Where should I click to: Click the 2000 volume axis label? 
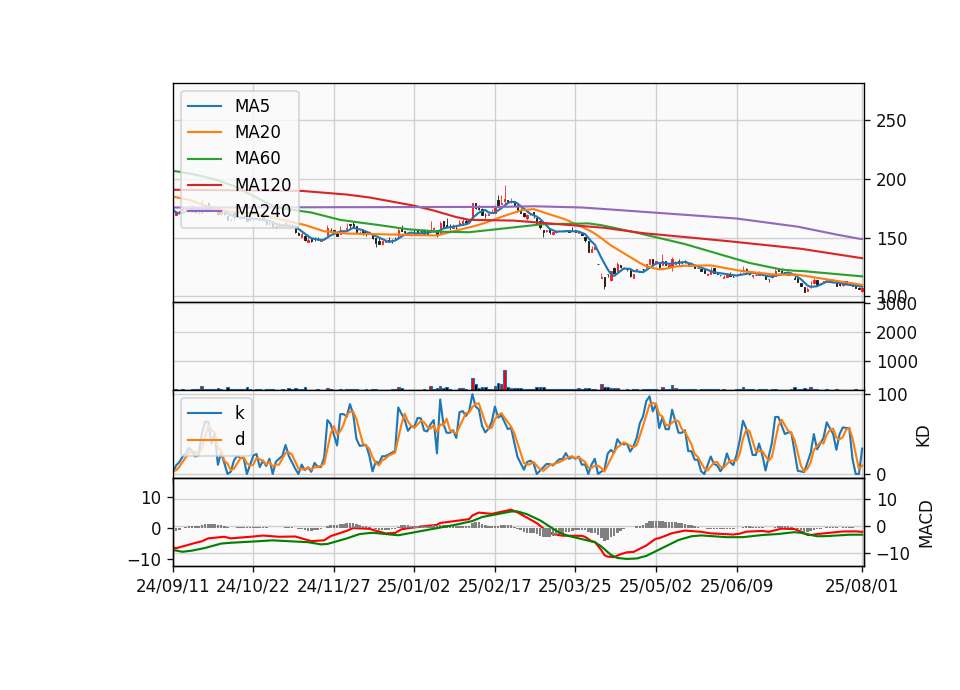(x=897, y=333)
